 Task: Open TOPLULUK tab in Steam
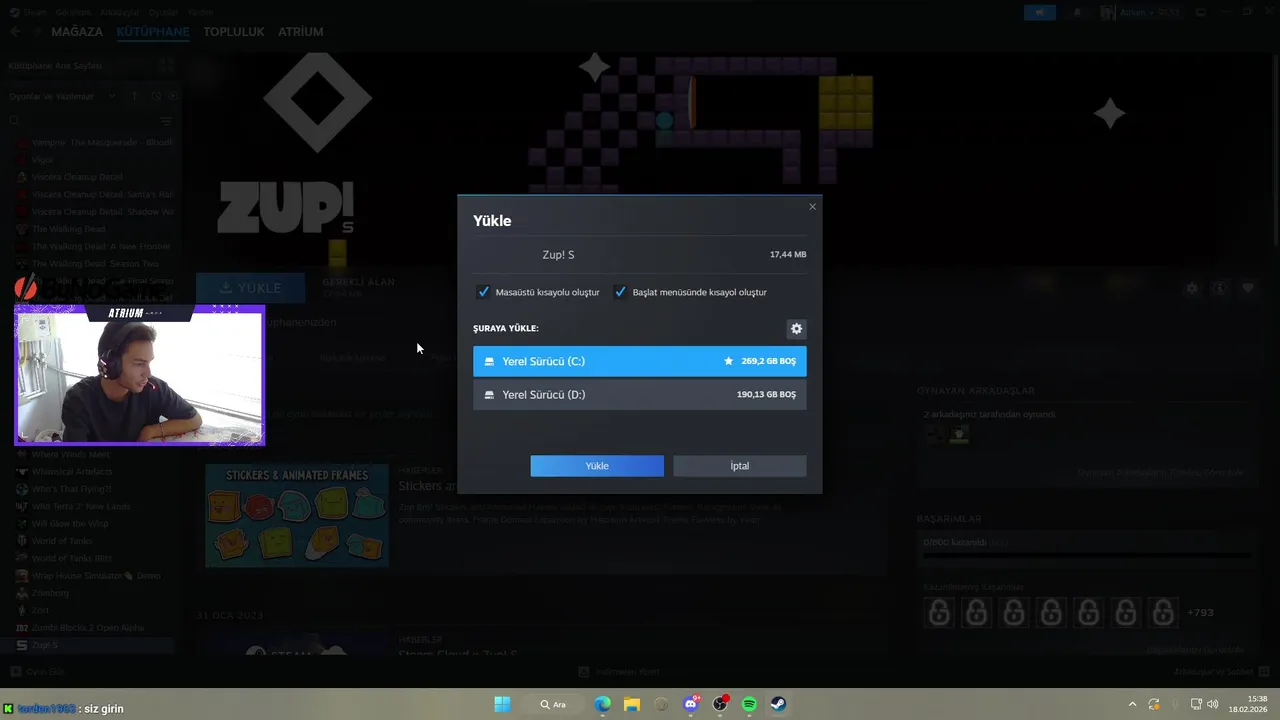pos(234,32)
